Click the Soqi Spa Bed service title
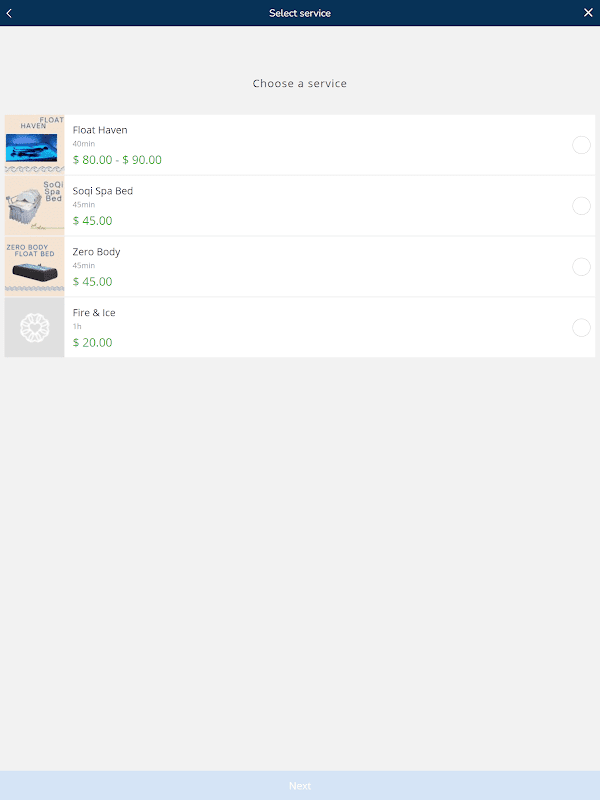Image resolution: width=600 pixels, height=800 pixels. click(x=103, y=191)
